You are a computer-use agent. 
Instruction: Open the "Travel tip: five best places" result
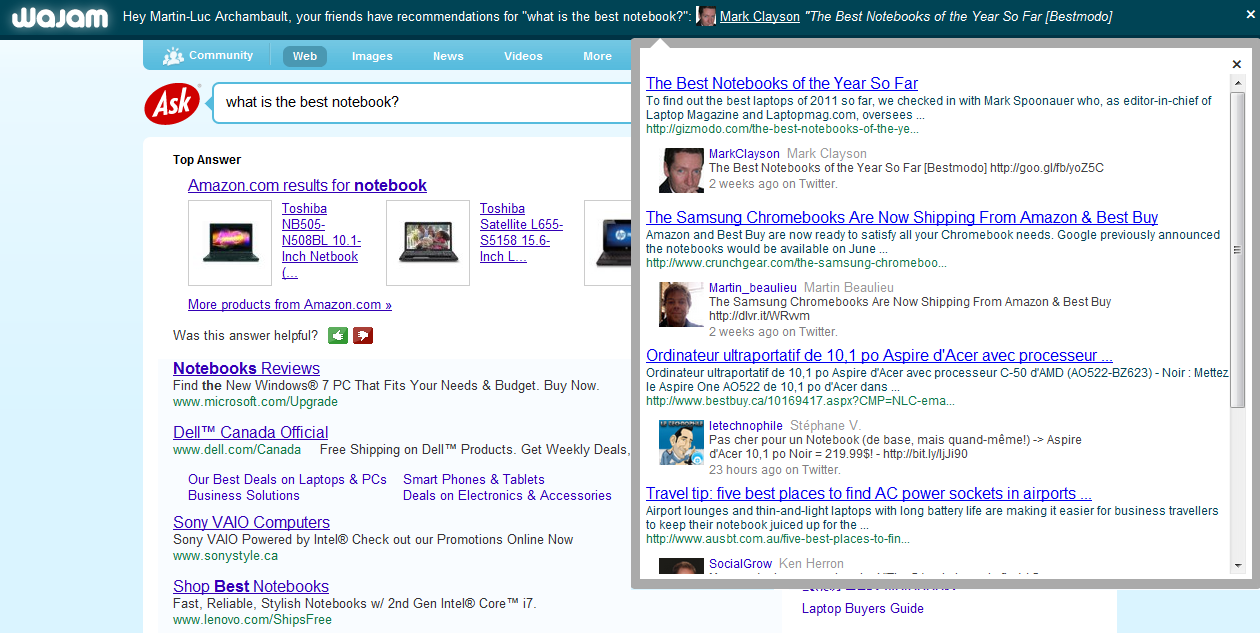(869, 493)
